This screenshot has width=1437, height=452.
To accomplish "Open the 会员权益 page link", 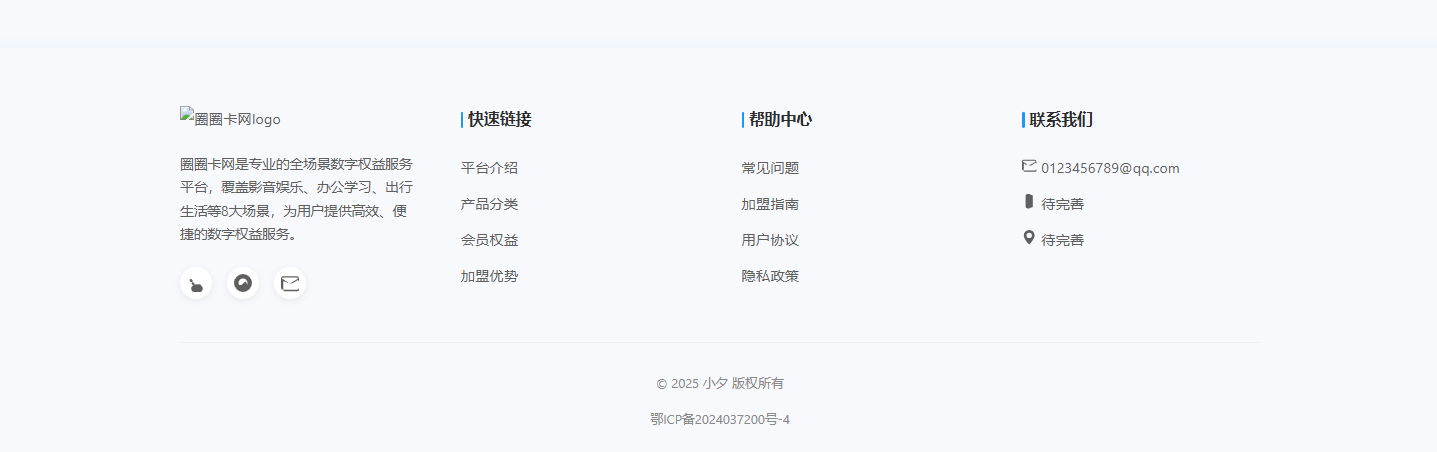I will (x=489, y=240).
